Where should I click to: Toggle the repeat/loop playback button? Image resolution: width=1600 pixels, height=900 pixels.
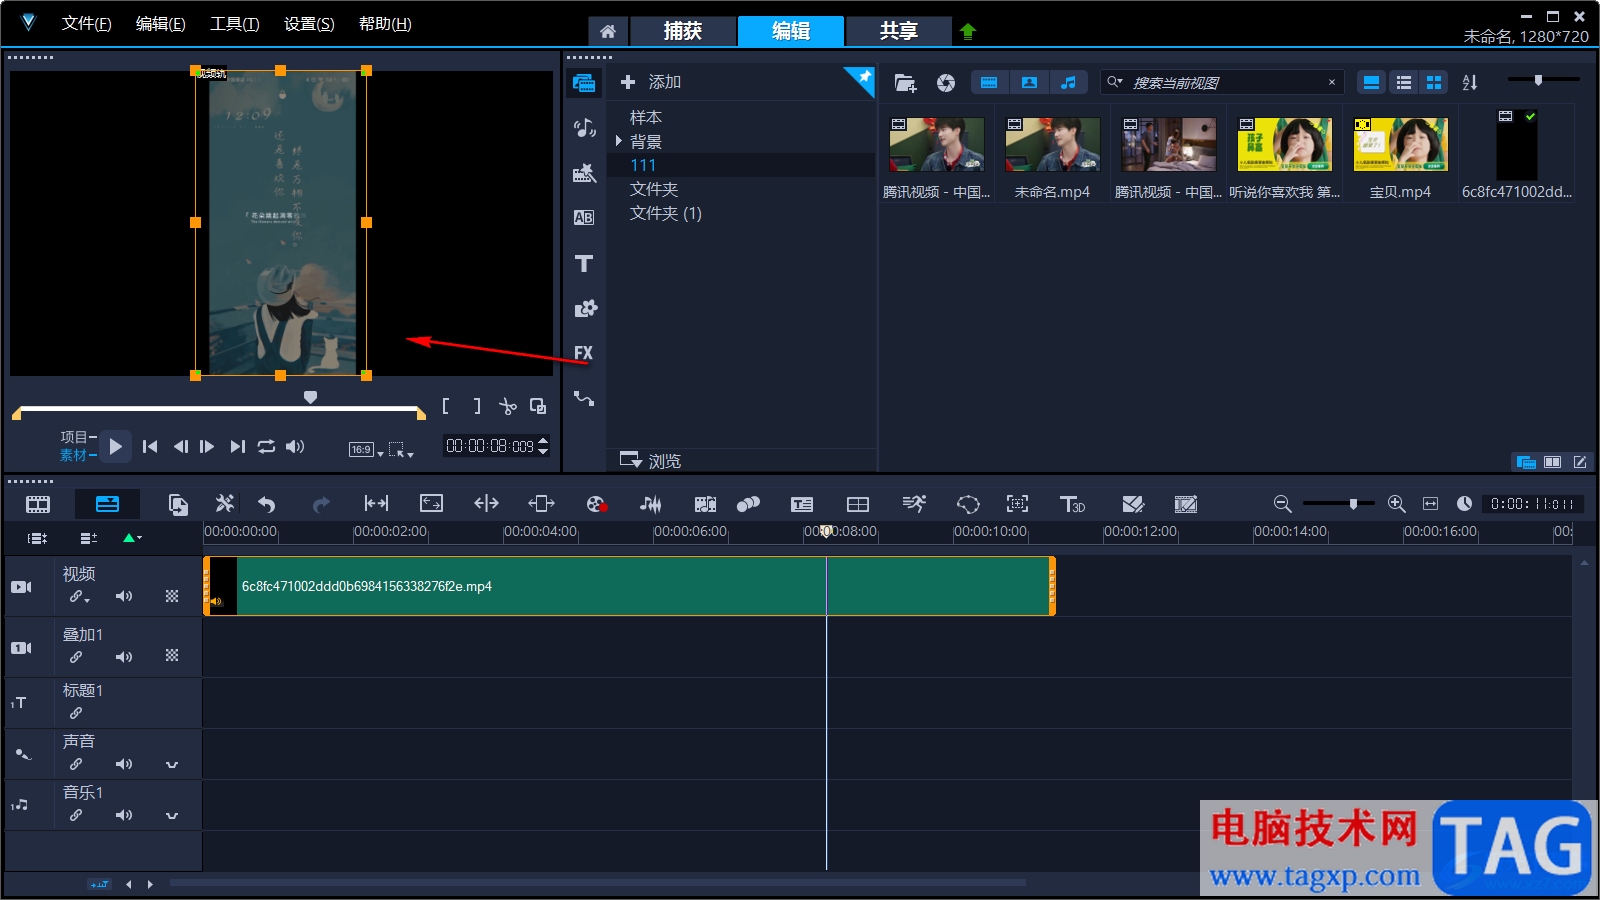[x=266, y=447]
